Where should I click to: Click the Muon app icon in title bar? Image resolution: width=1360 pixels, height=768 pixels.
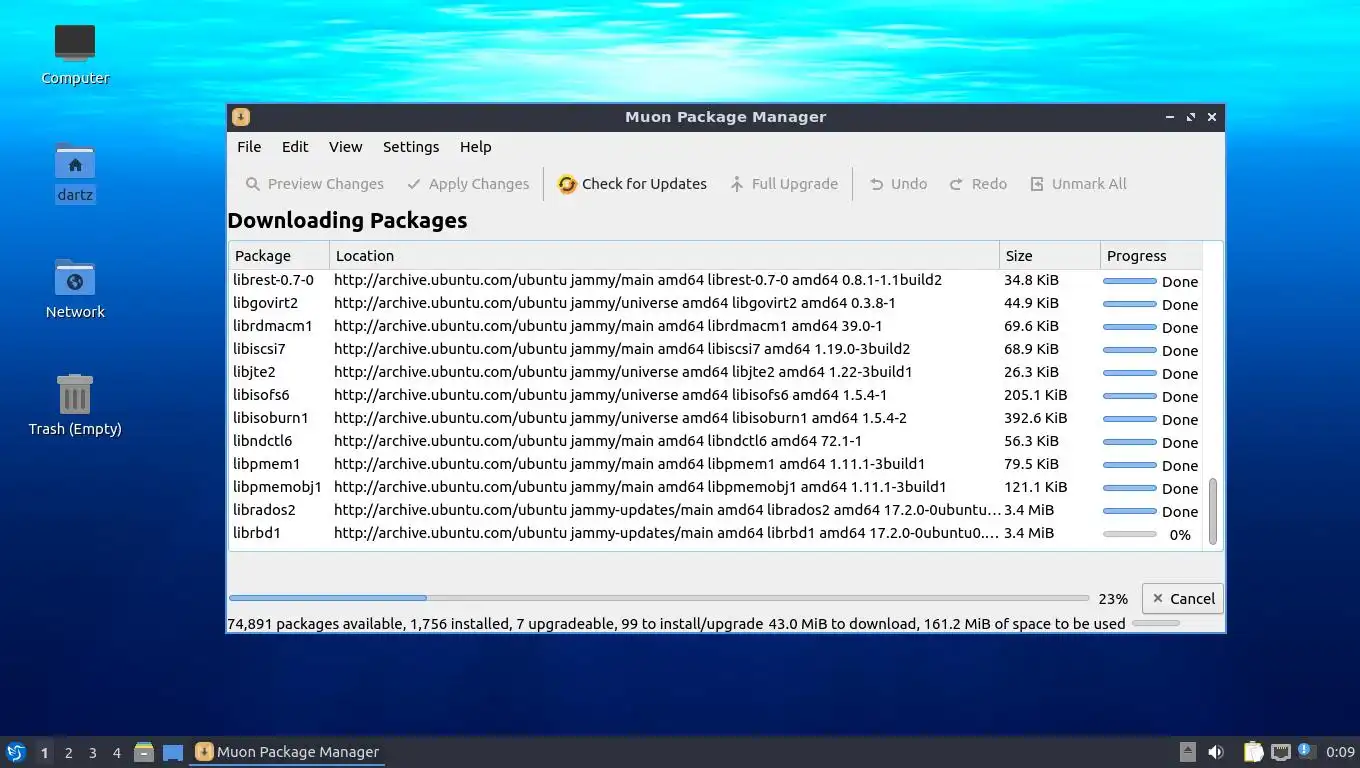(x=241, y=117)
